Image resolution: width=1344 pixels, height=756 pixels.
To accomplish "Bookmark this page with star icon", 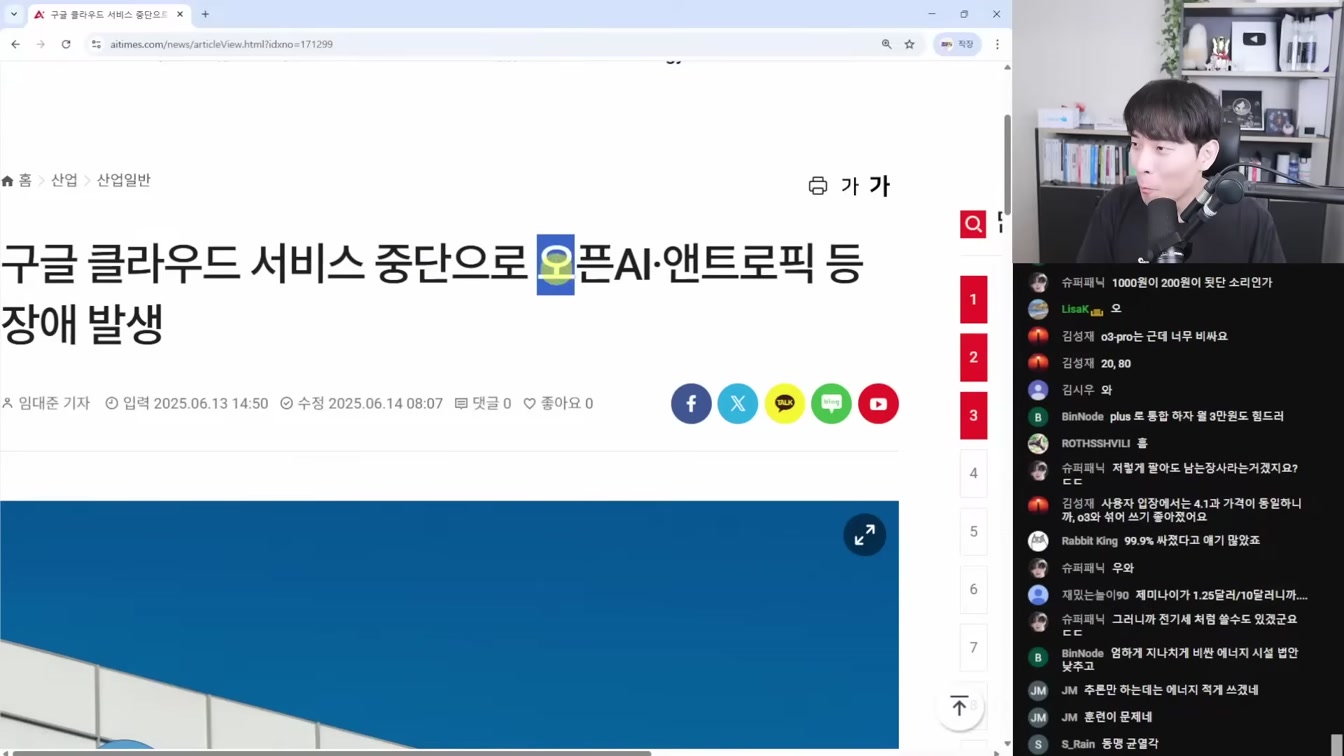I will tap(909, 44).
